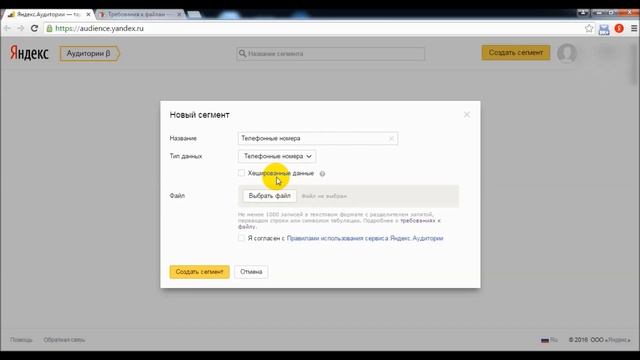Open the user avatar profile menu
This screenshot has width=640, height=360.
(567, 53)
